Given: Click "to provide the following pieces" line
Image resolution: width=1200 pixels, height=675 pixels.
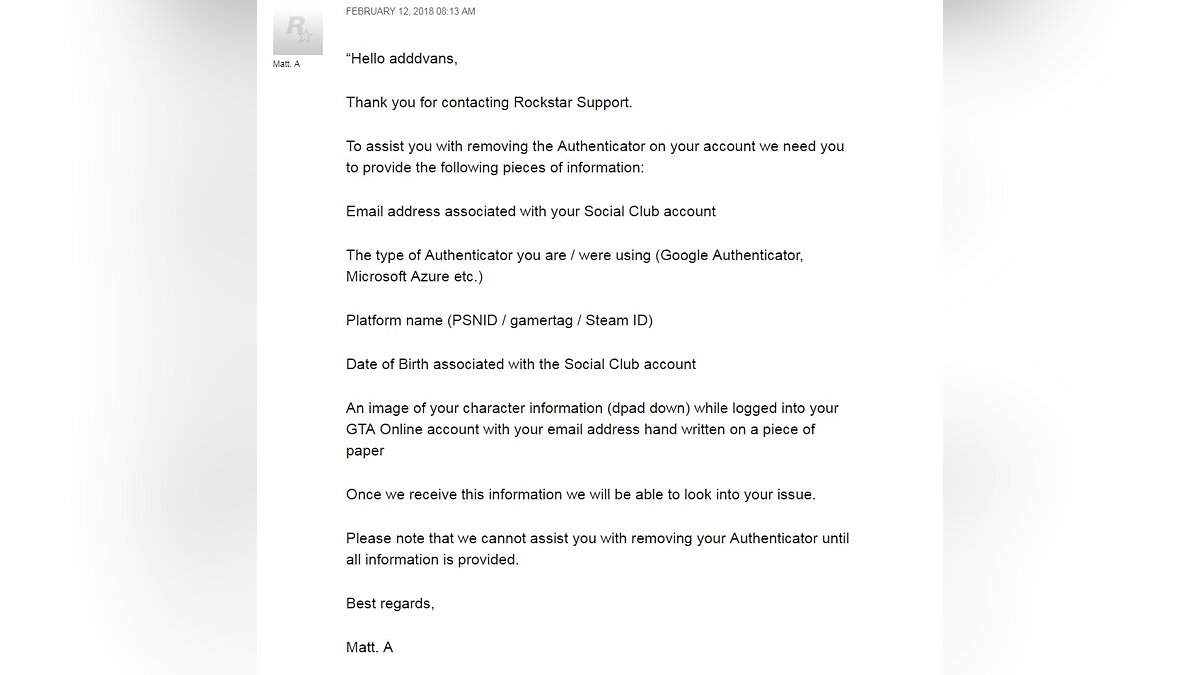Looking at the screenshot, I should click(x=495, y=167).
